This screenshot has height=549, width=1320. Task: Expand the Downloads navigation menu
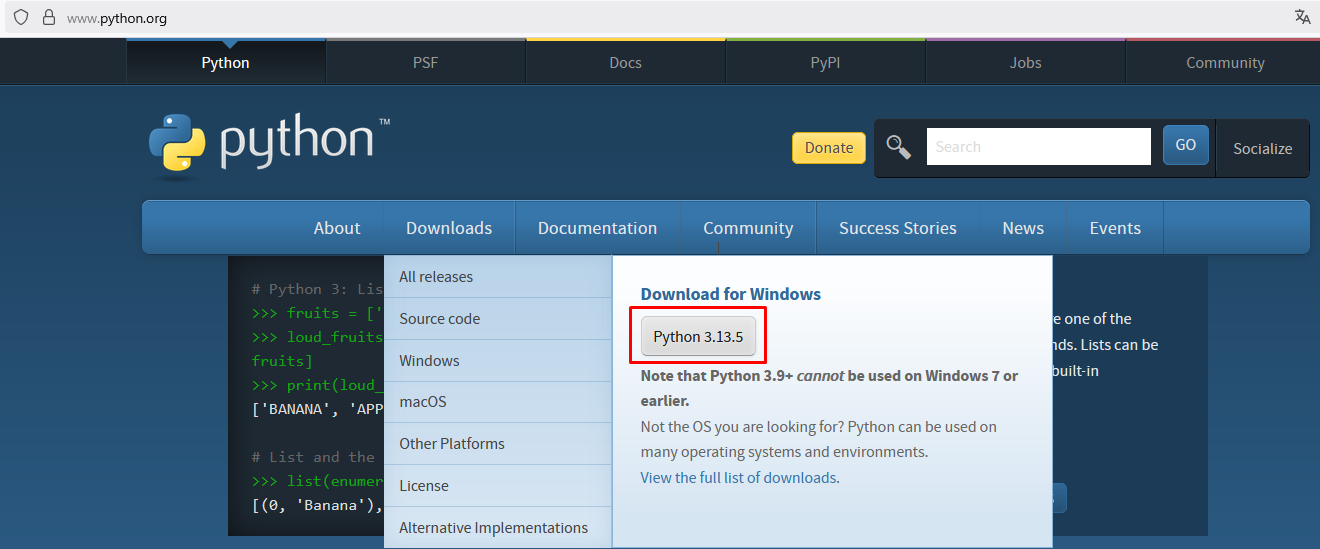point(449,228)
